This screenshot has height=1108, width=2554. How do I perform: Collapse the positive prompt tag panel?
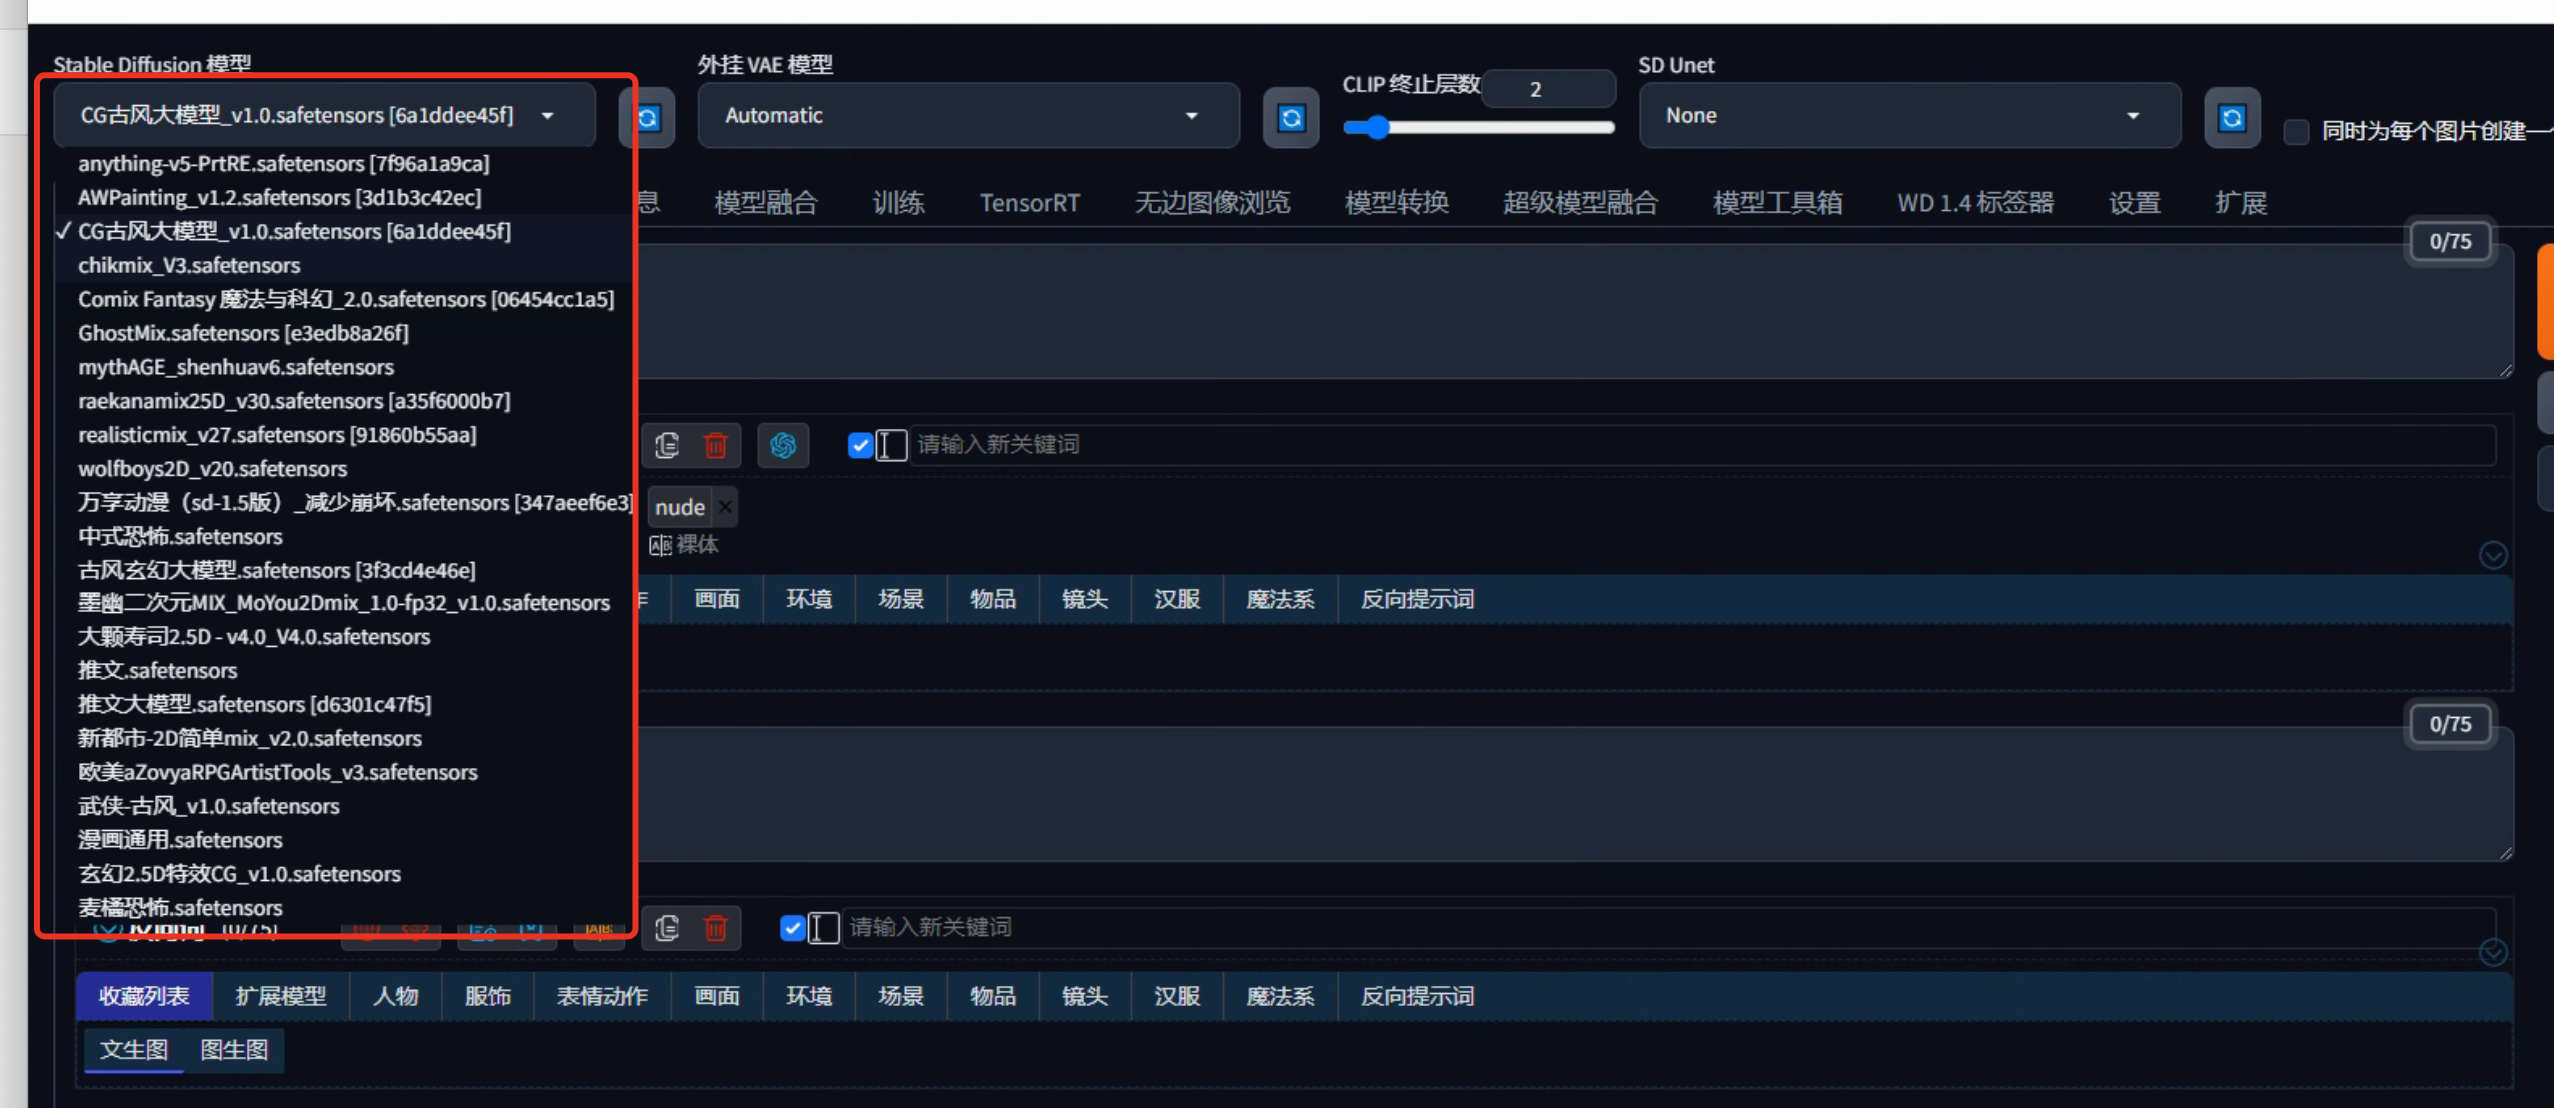2492,554
